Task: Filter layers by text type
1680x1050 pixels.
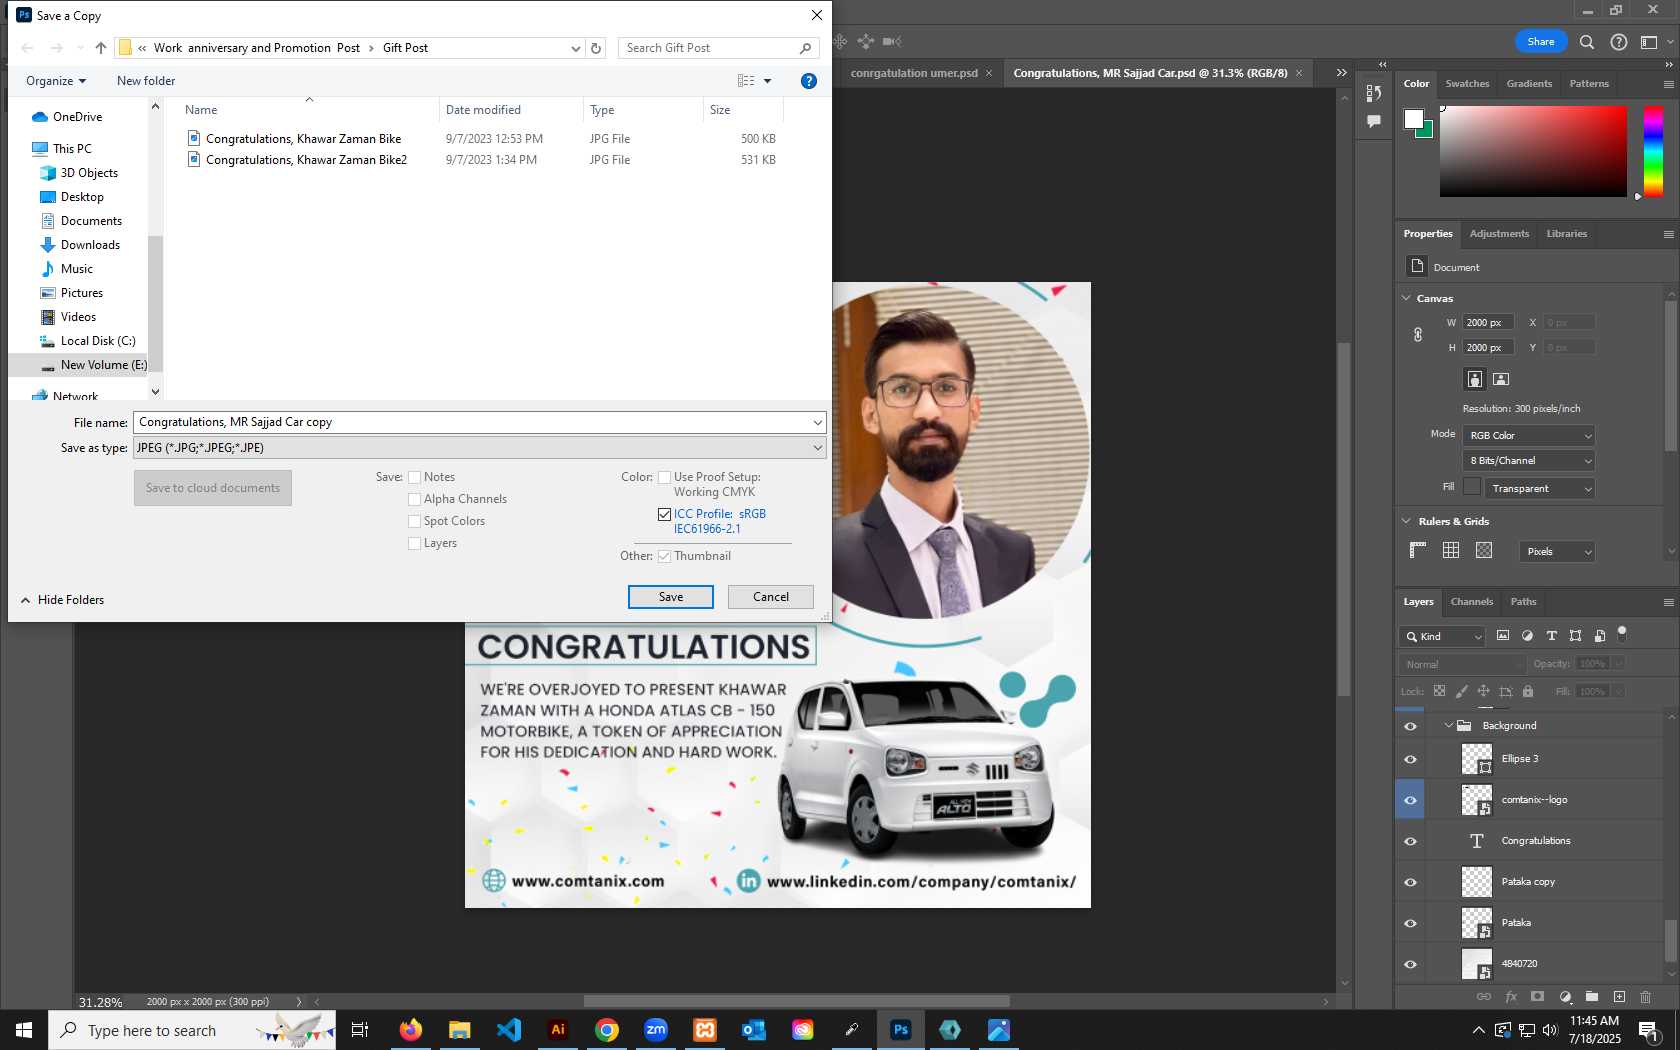Action: click(x=1551, y=636)
